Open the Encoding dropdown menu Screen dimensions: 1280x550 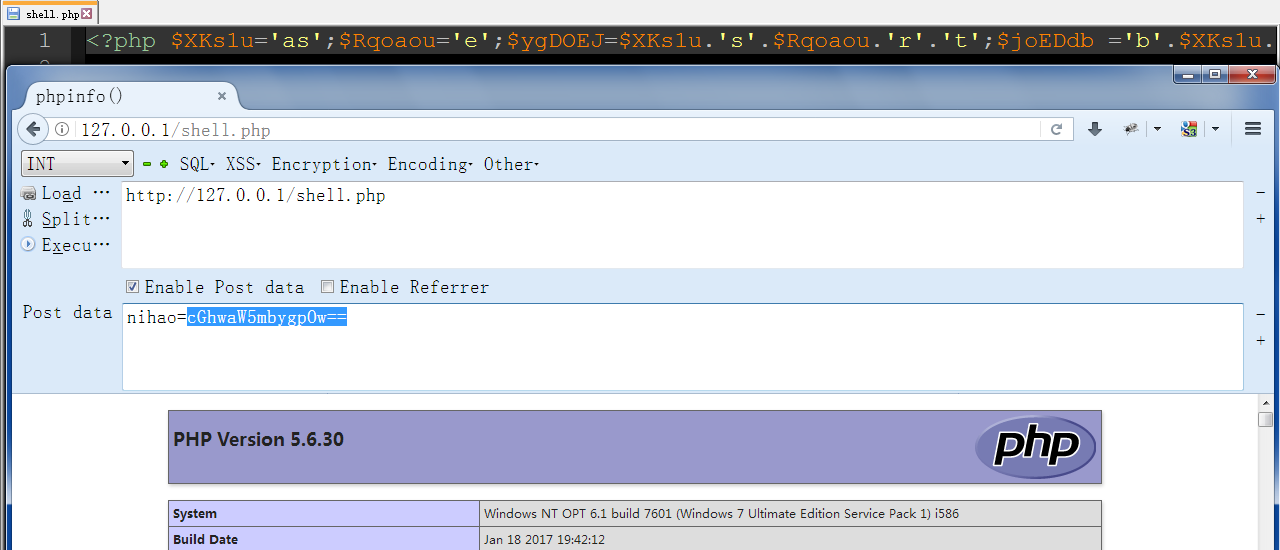pyautogui.click(x=428, y=164)
